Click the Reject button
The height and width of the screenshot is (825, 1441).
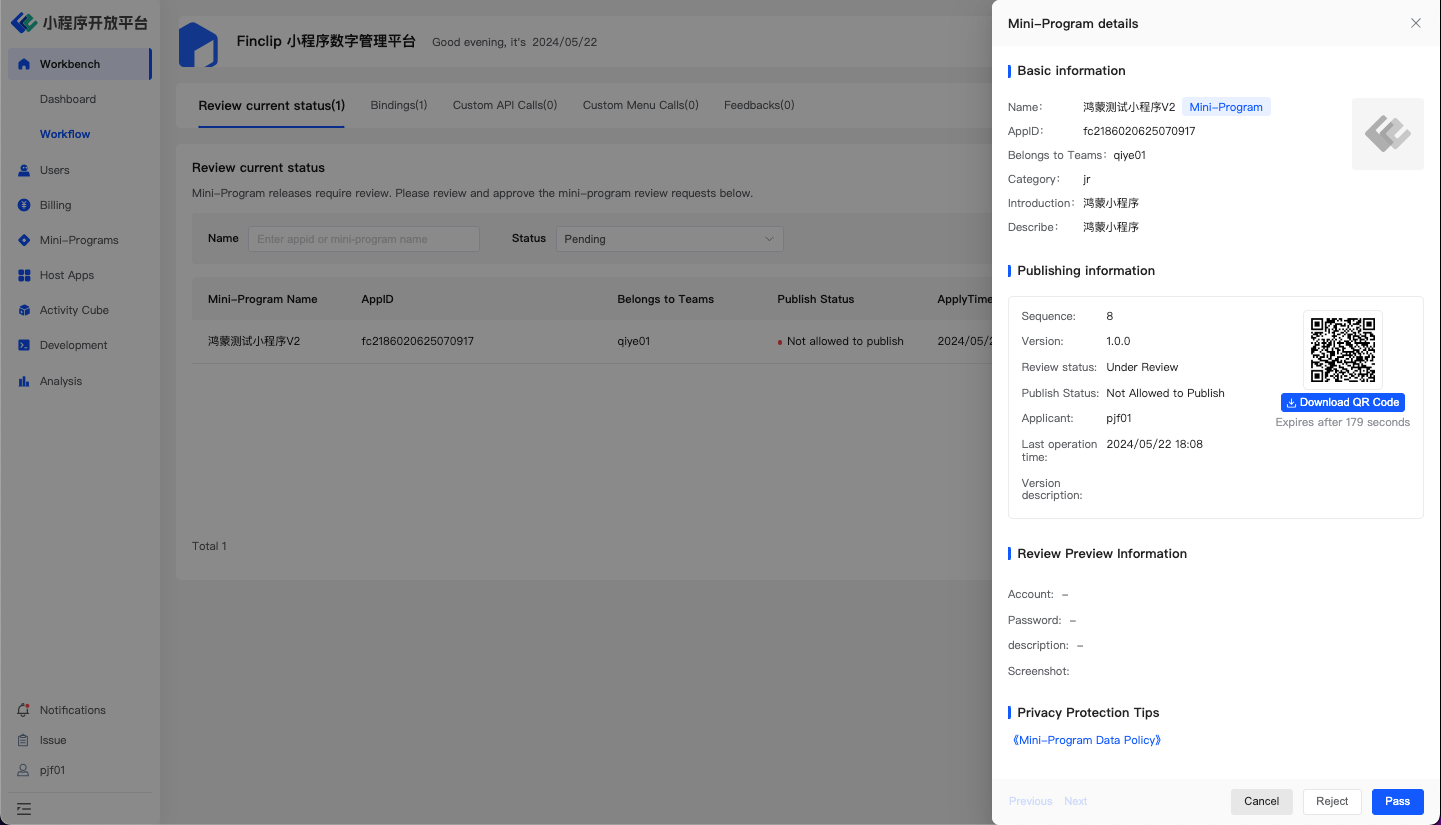coord(1332,801)
